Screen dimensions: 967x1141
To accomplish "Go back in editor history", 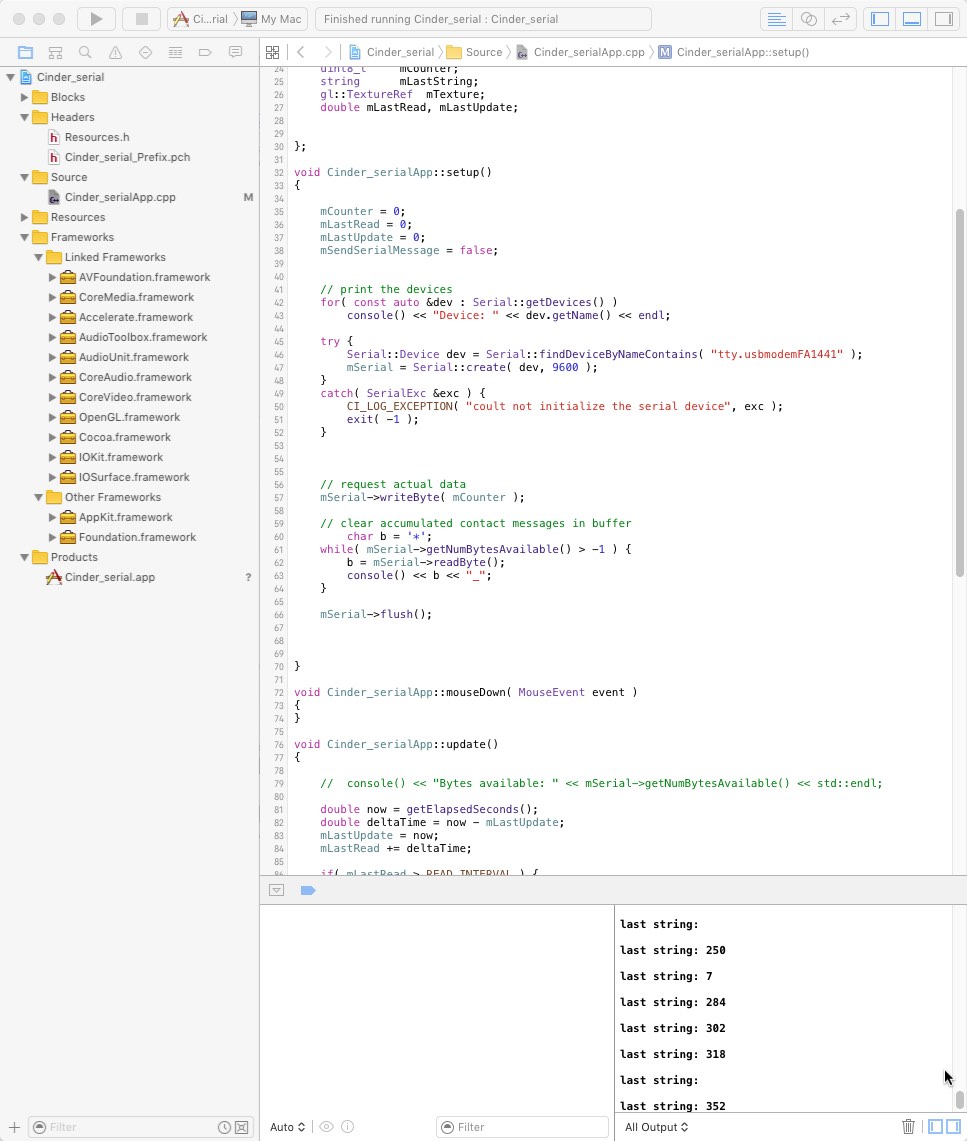I will [x=301, y=52].
